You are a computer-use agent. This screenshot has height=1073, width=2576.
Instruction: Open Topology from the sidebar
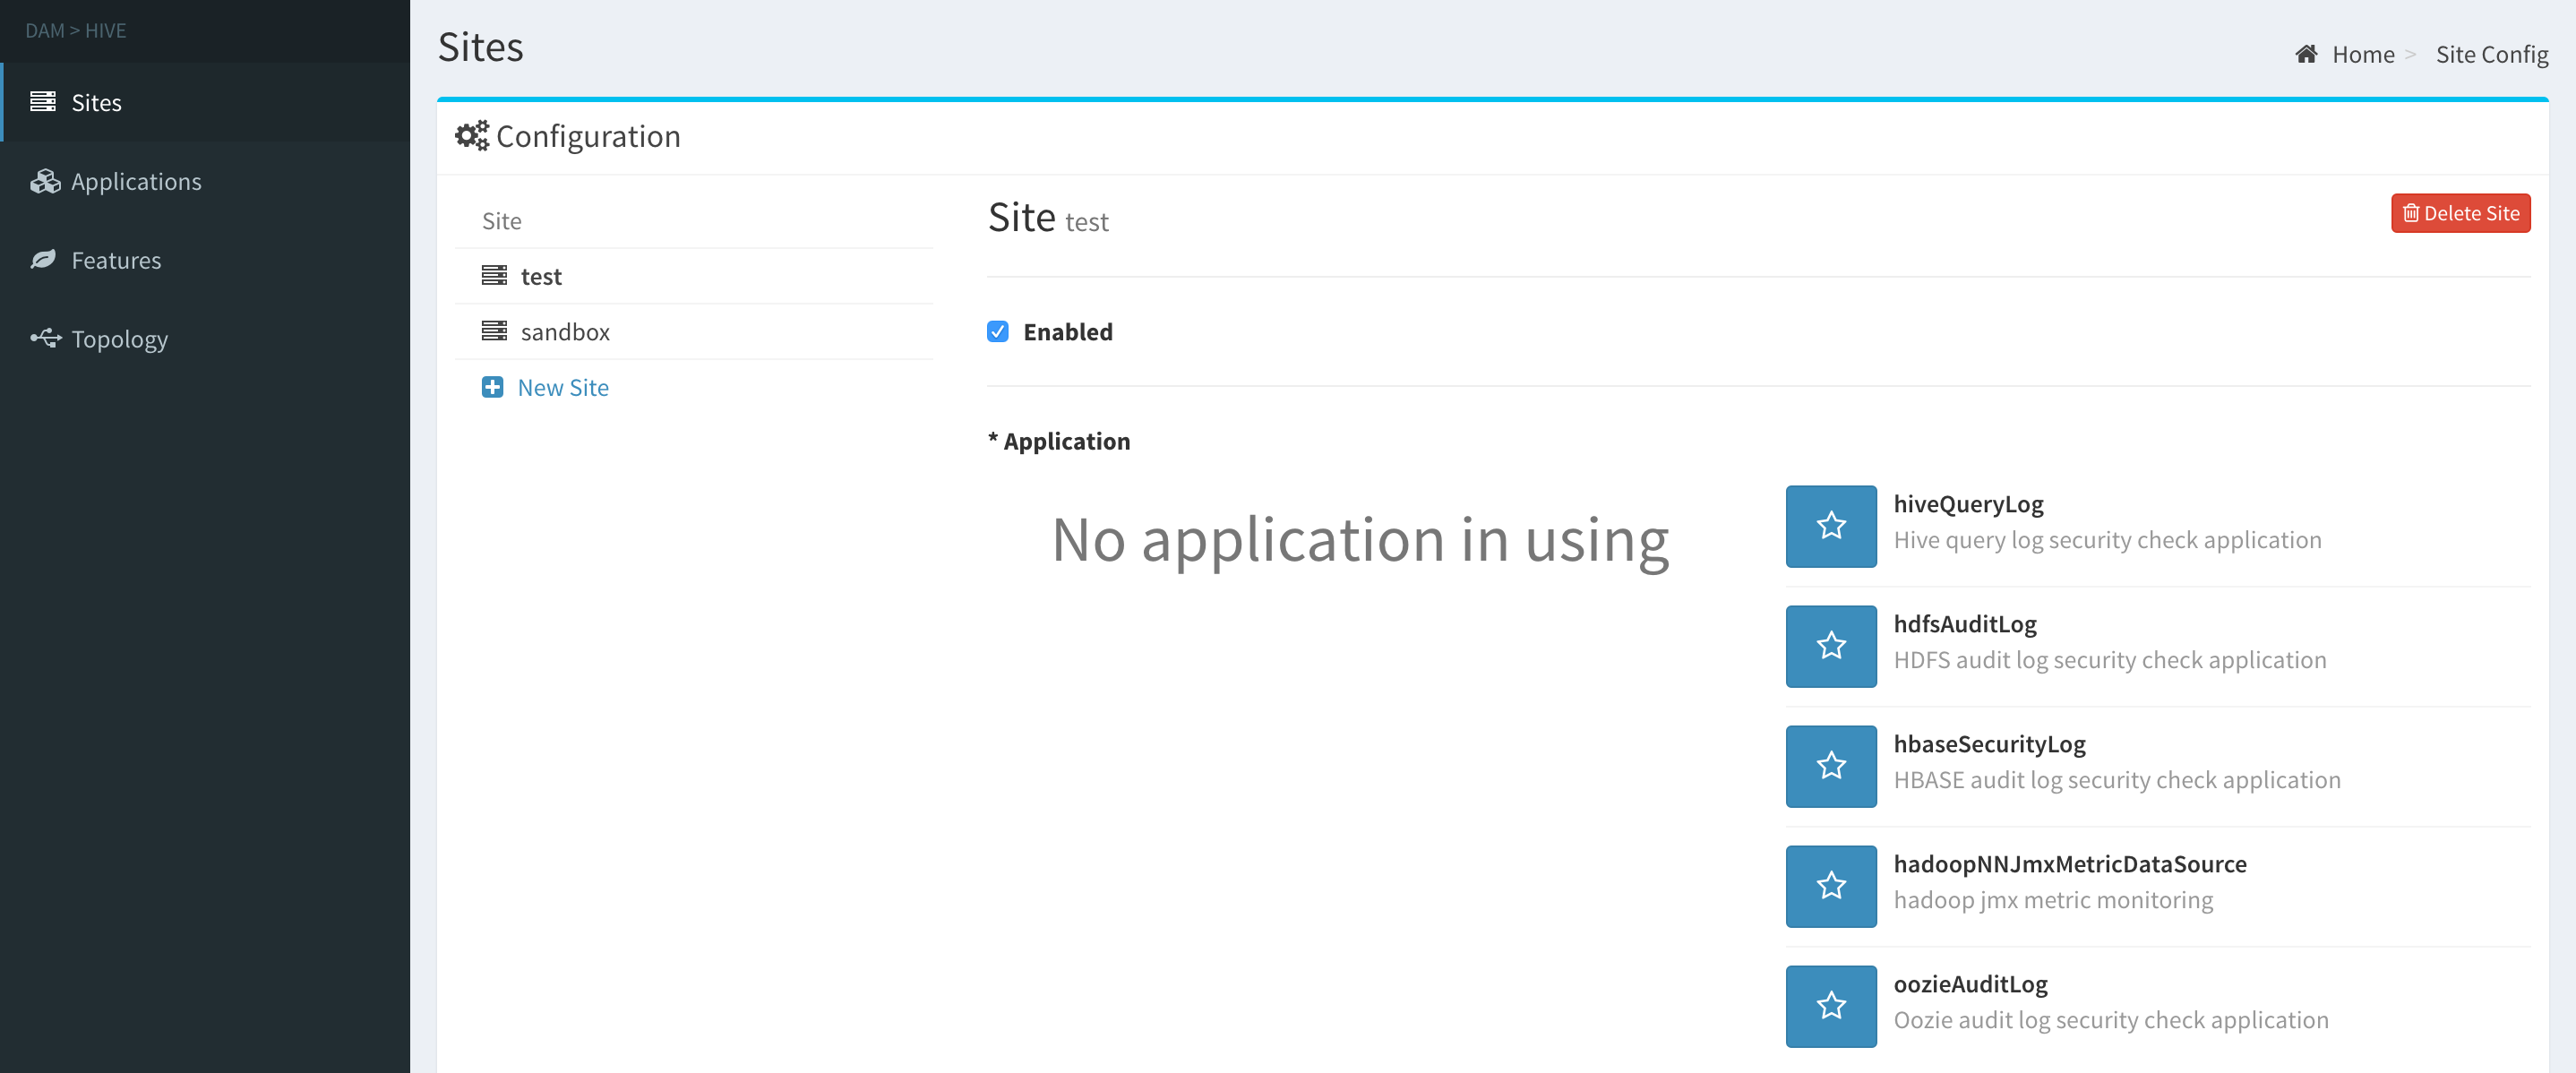coord(119,340)
